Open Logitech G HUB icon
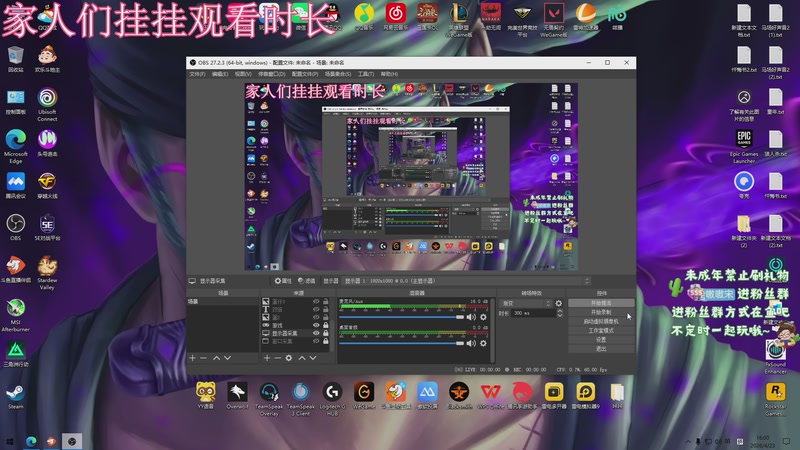This screenshot has width=800, height=450. click(332, 399)
